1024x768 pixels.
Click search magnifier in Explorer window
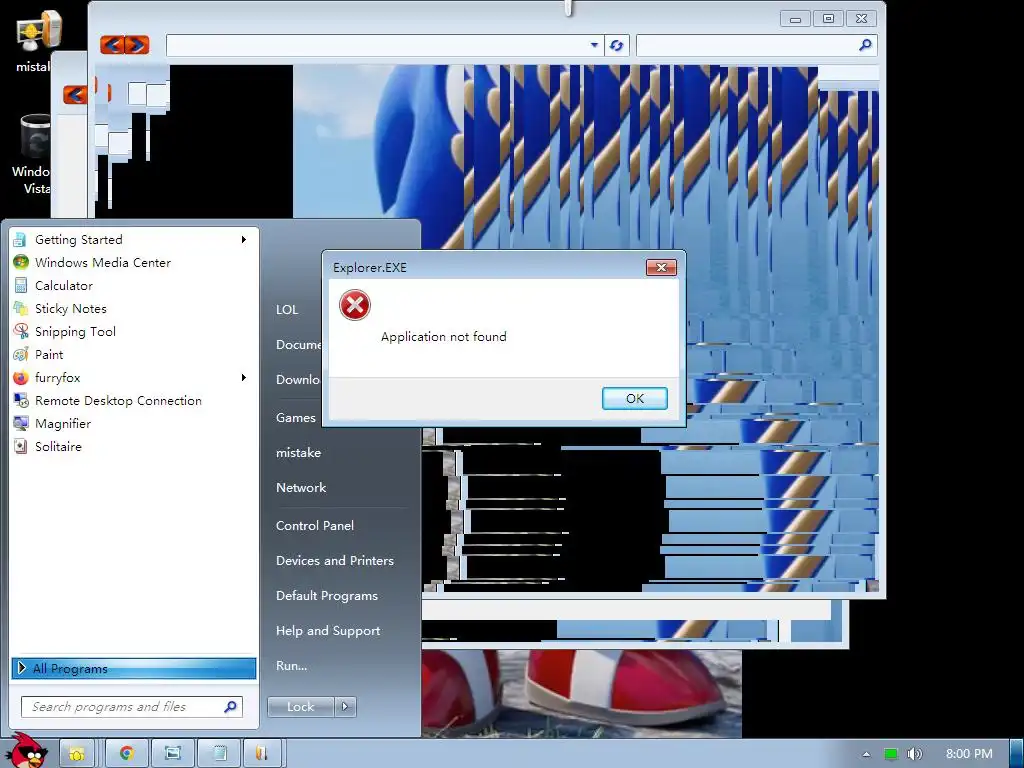(x=865, y=45)
